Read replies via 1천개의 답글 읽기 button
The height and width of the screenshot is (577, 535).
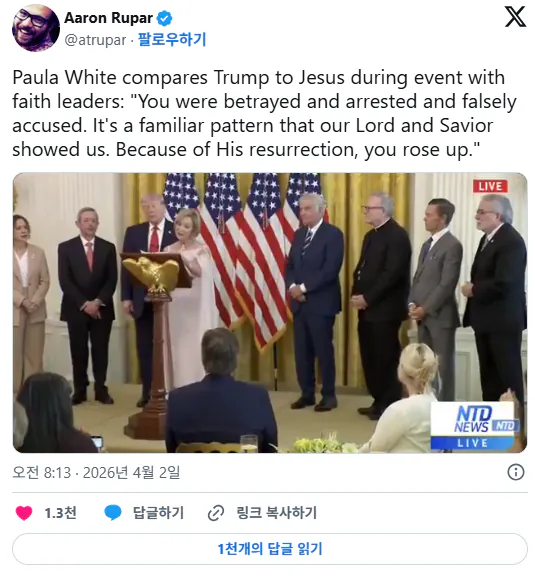pos(270,549)
